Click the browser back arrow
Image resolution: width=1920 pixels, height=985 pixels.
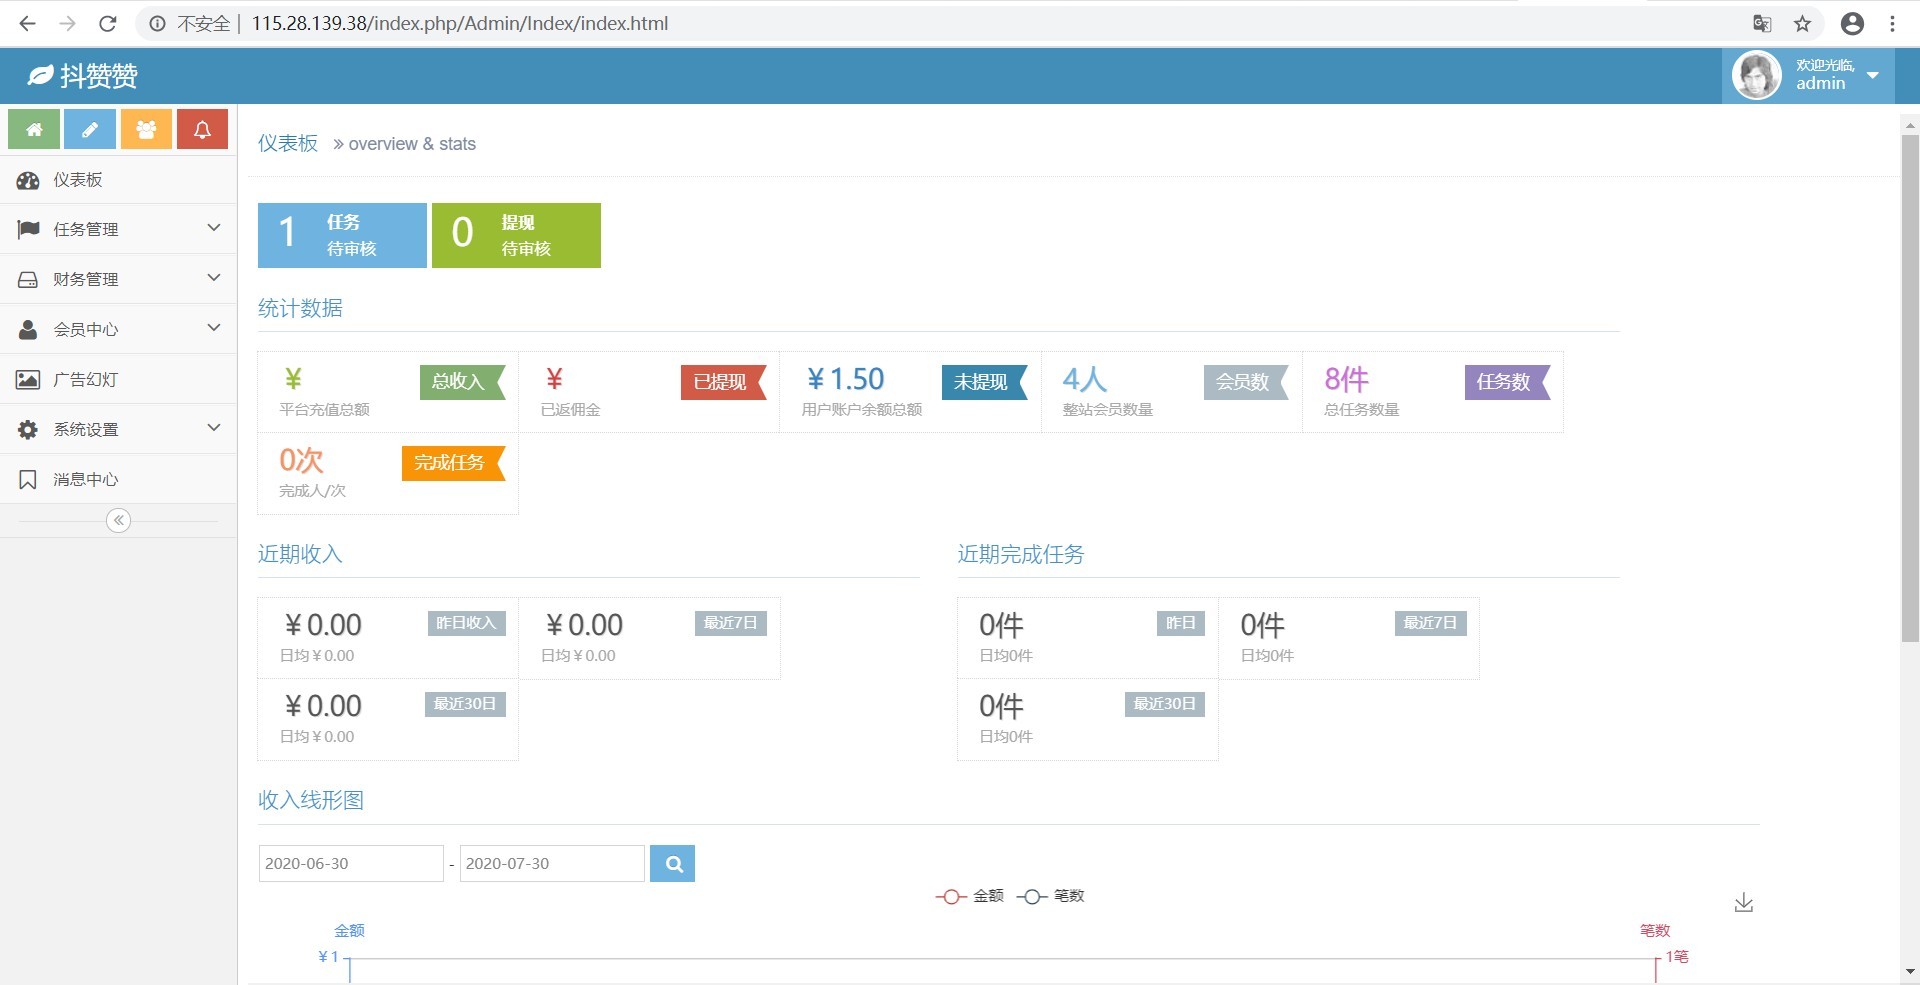click(27, 23)
